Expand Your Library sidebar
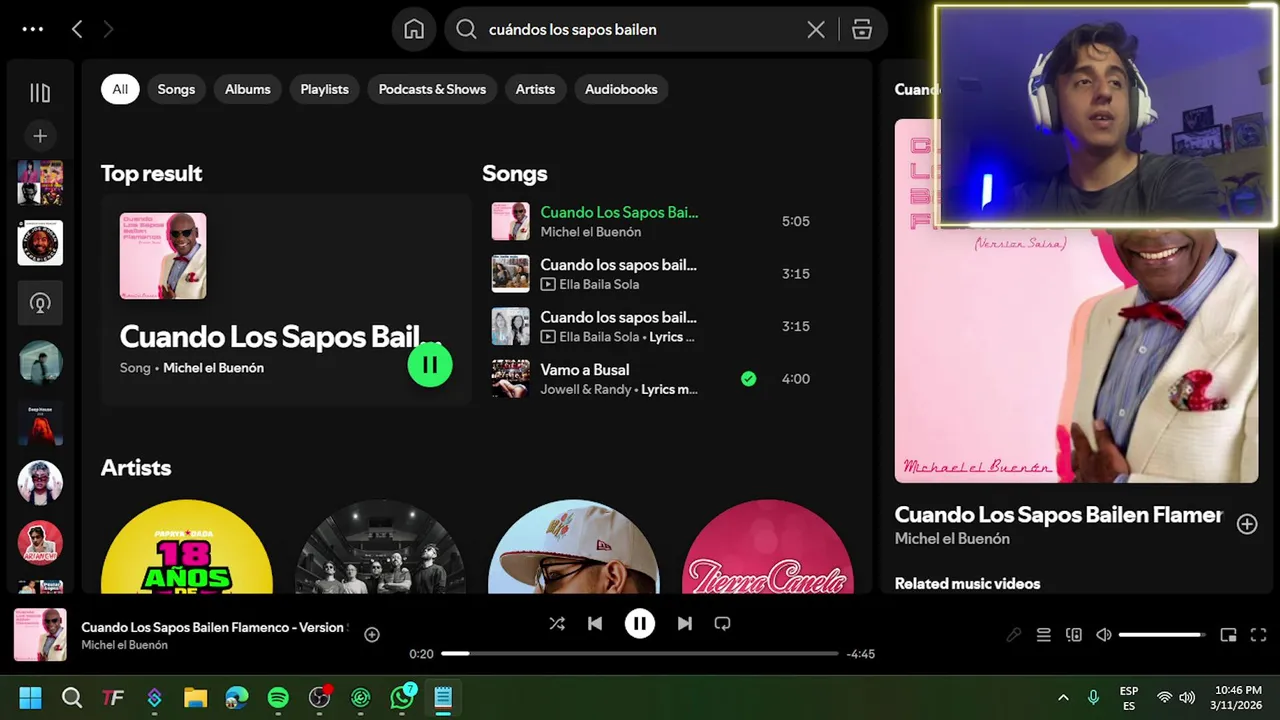This screenshot has height=720, width=1280. [x=40, y=93]
